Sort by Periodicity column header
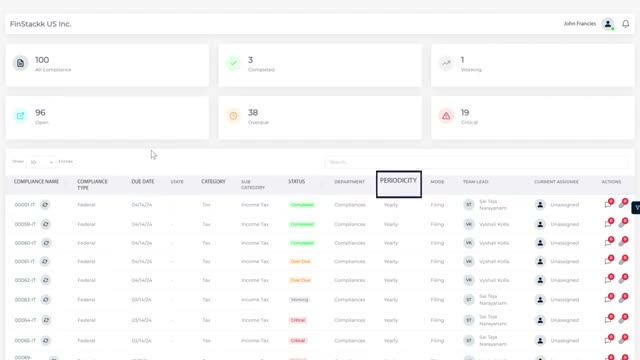This screenshot has height=360, width=640. 398,180
